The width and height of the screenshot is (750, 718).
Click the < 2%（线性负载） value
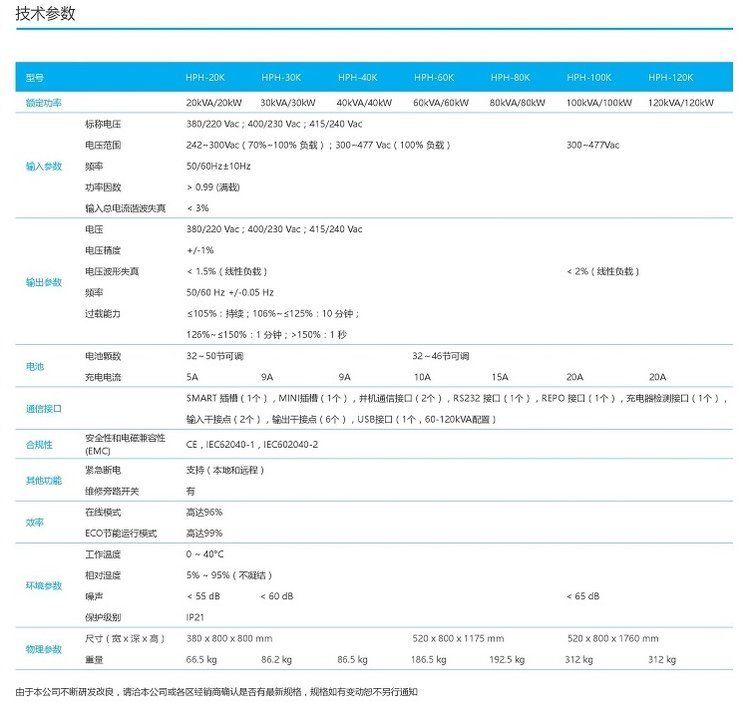coord(603,271)
